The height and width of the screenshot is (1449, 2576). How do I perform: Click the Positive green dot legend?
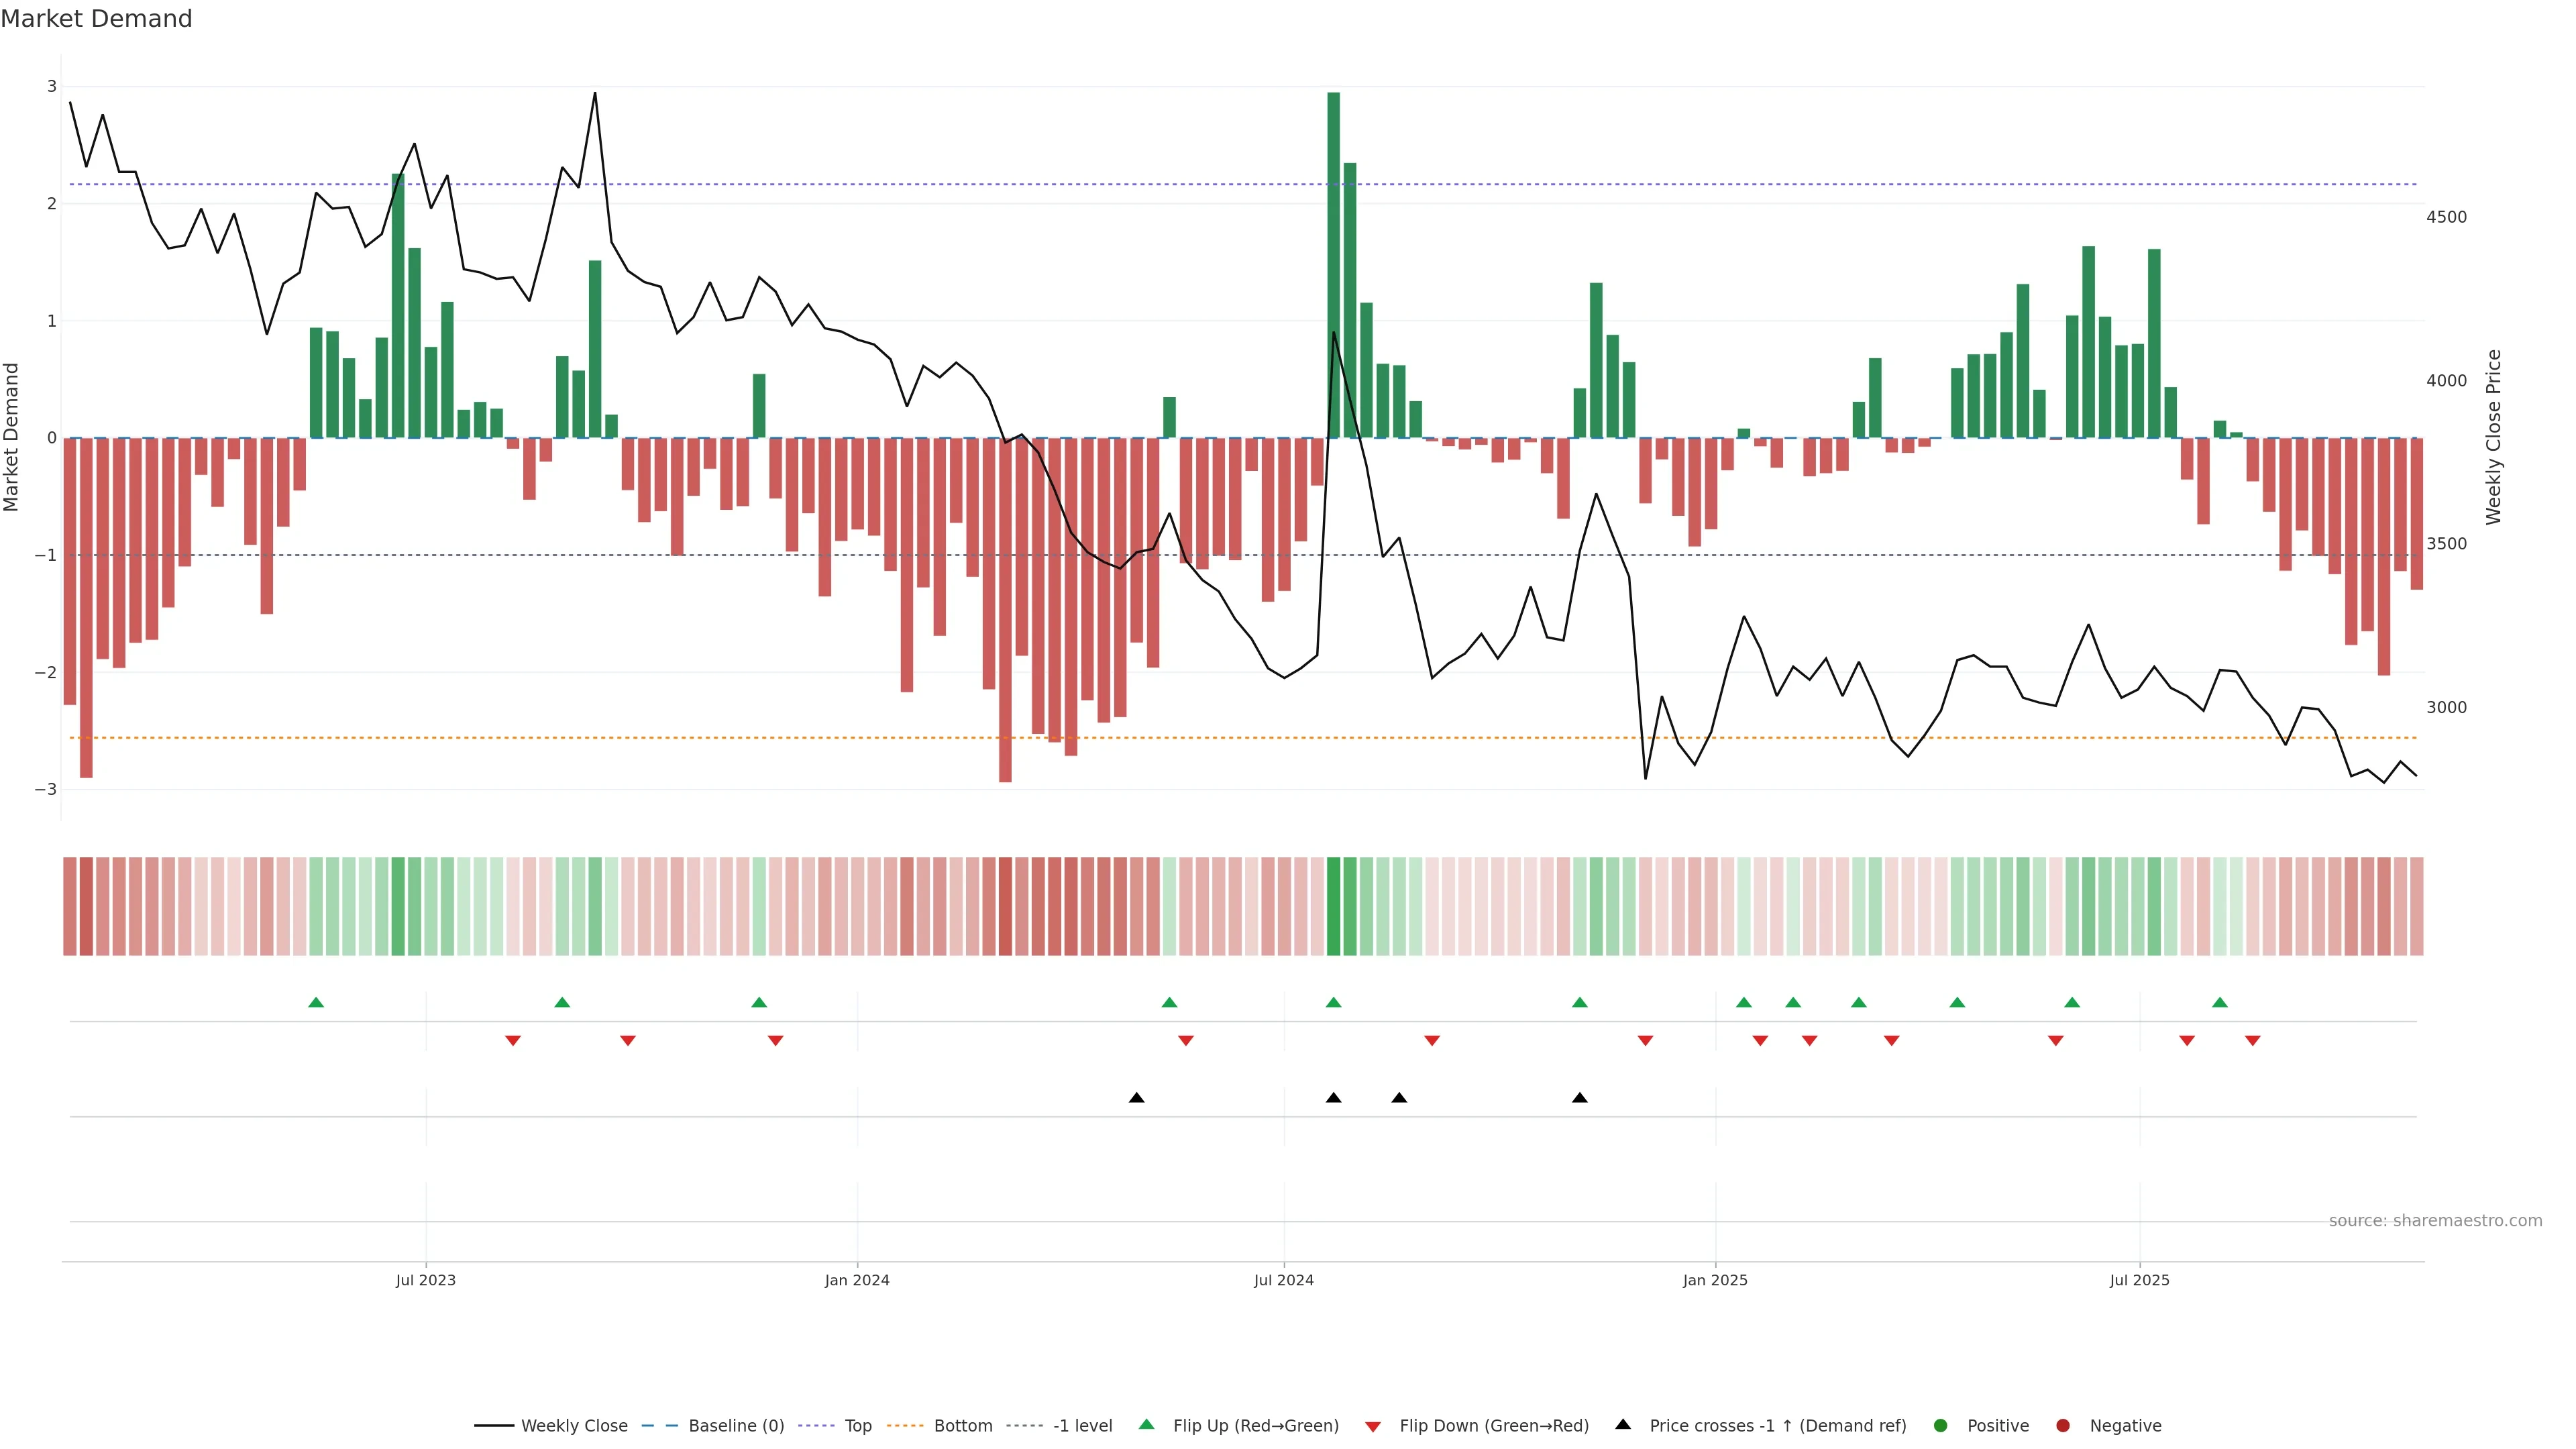tap(1941, 1425)
